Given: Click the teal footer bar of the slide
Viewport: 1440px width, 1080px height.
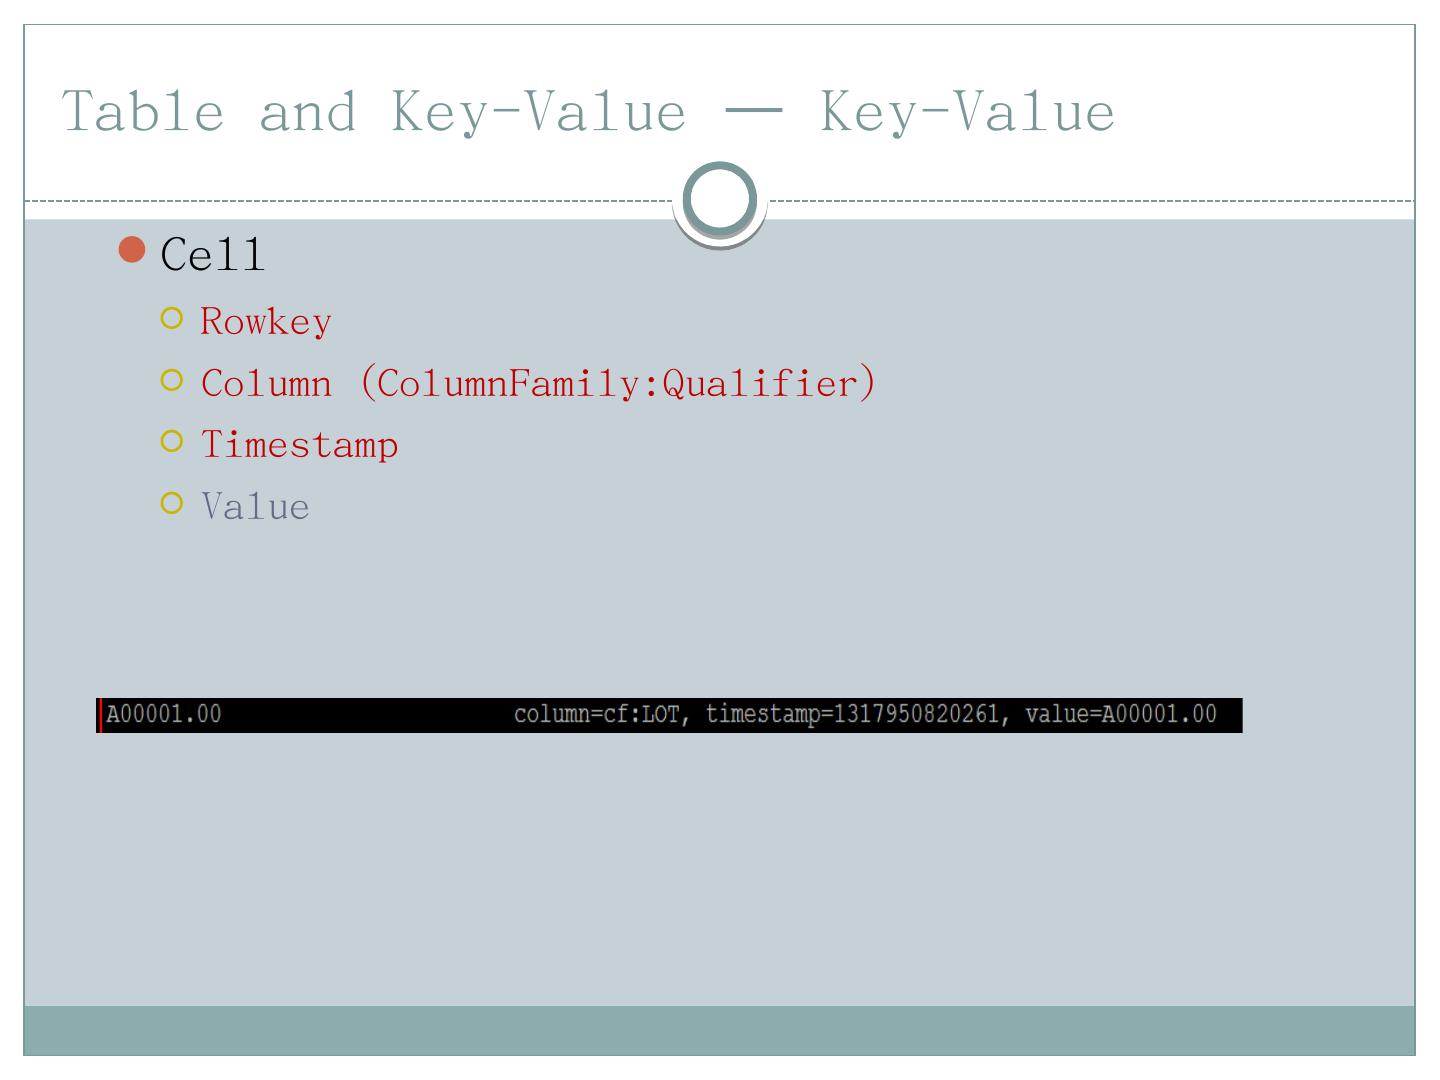Looking at the screenshot, I should pos(719,1030).
